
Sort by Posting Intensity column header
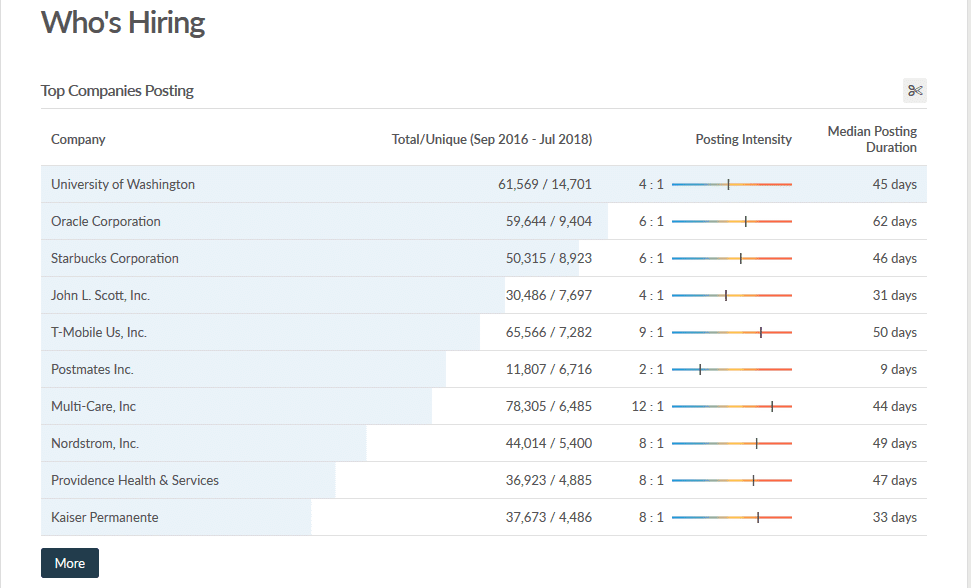coord(743,139)
